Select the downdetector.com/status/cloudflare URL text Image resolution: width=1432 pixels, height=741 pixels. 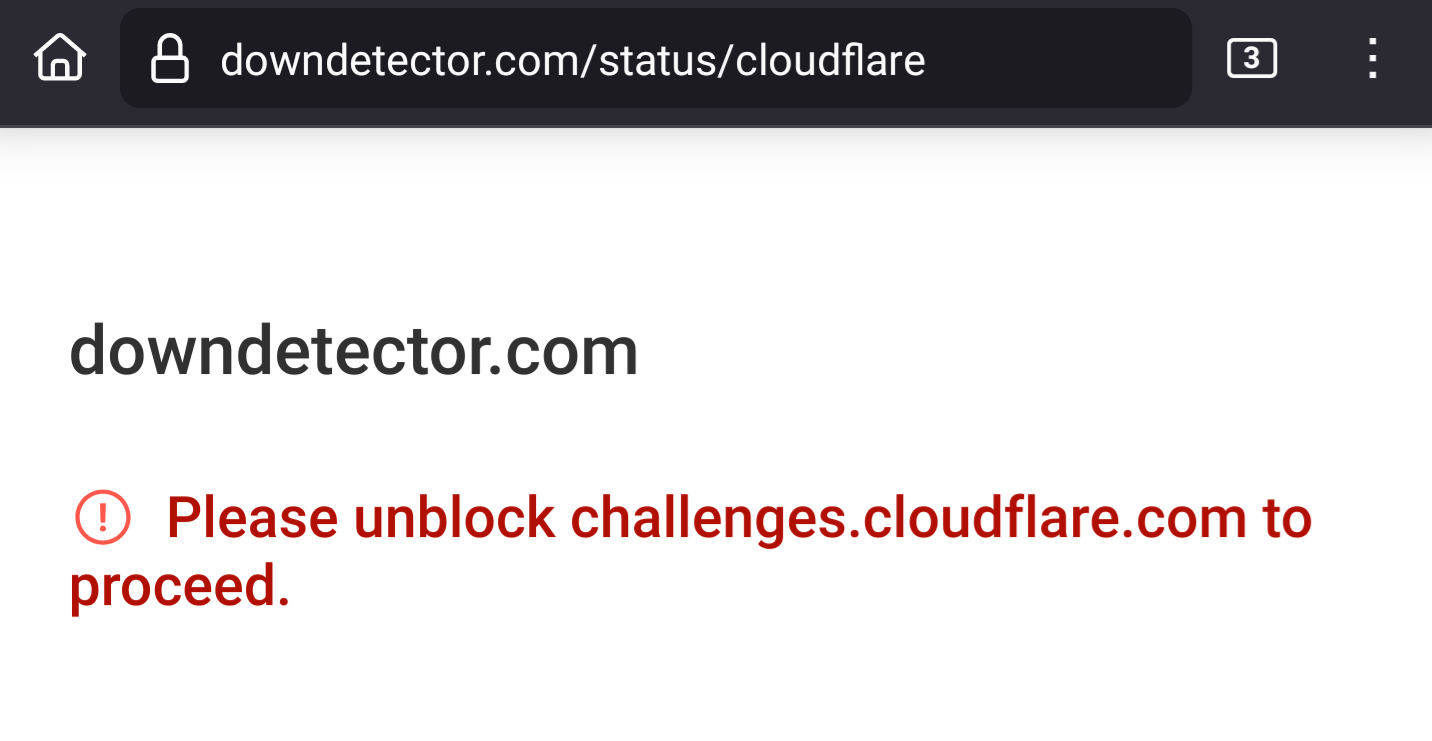tap(572, 60)
